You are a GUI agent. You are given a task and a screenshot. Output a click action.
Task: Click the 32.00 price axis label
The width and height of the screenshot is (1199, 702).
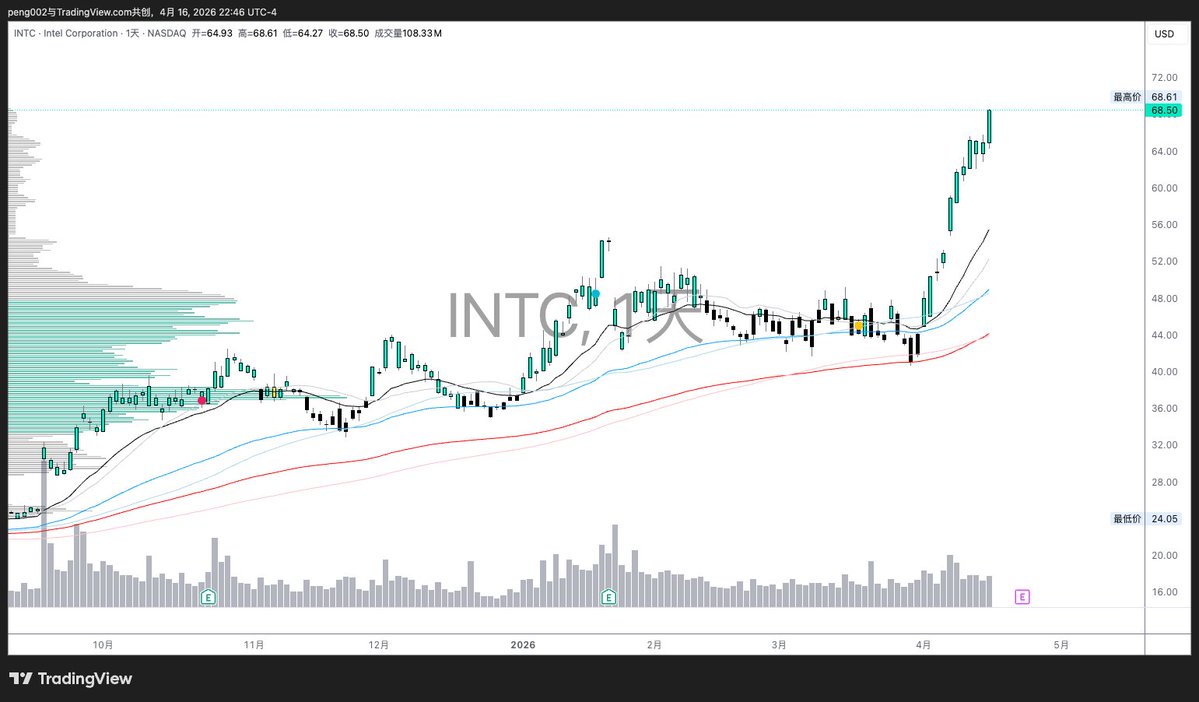1164,445
